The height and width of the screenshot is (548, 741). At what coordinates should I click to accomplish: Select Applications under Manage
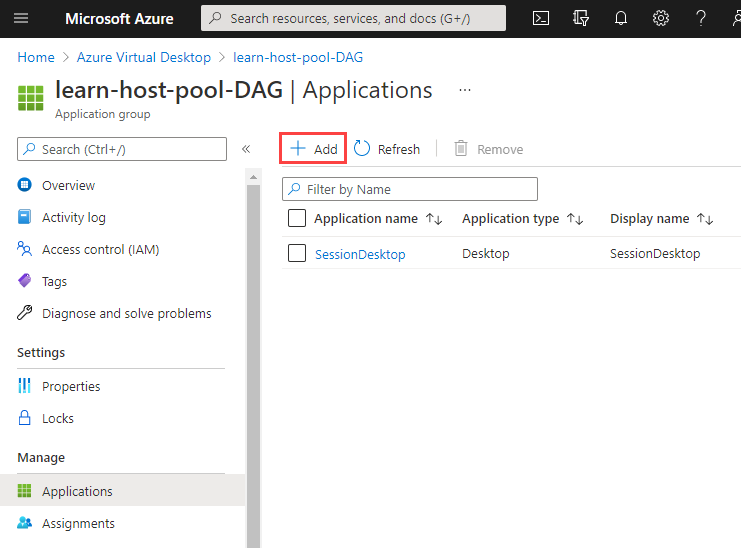pyautogui.click(x=123, y=491)
